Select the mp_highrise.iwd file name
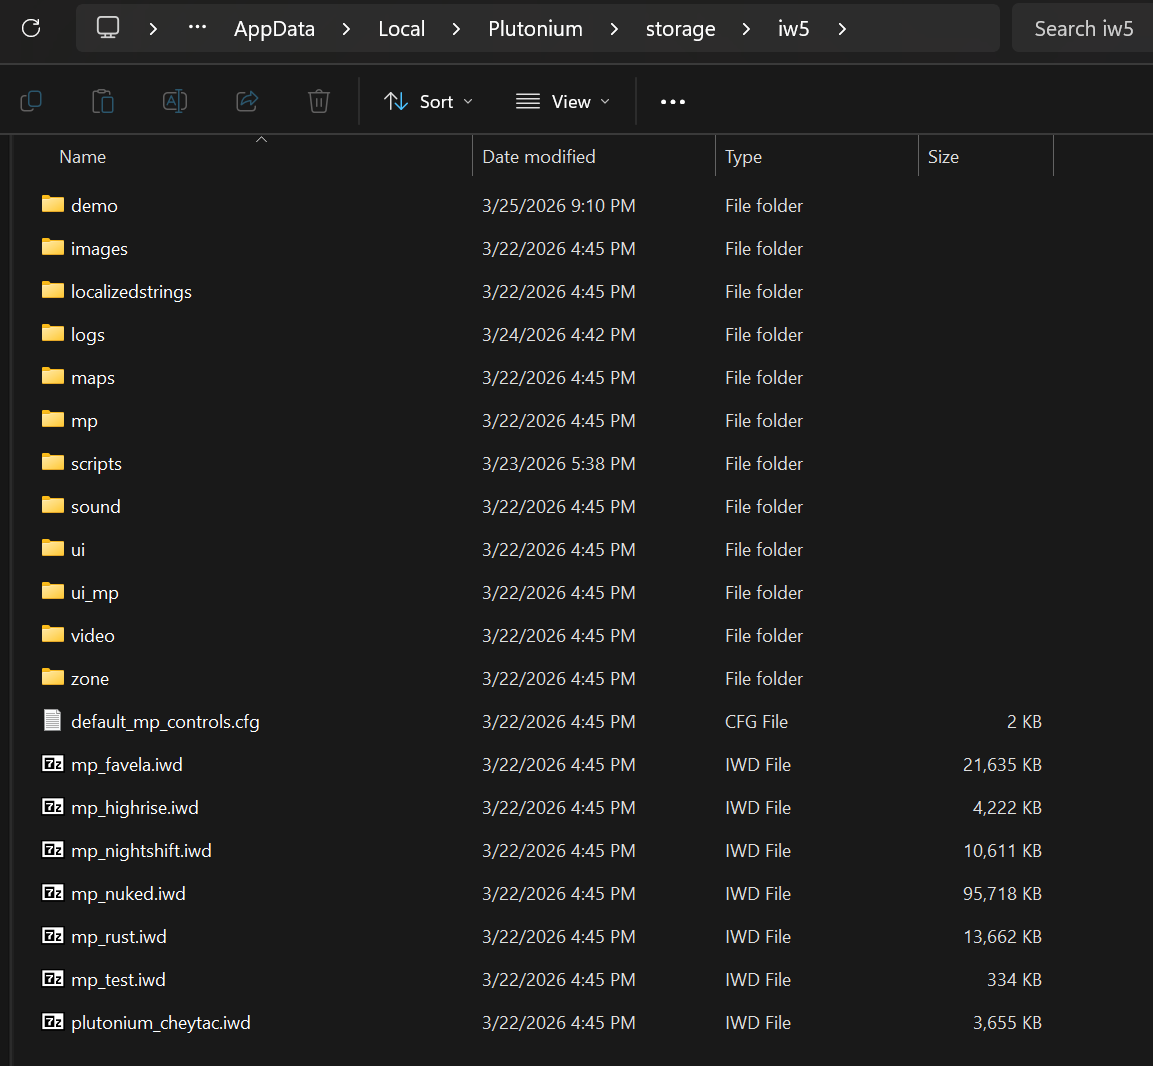1153x1066 pixels. click(135, 807)
